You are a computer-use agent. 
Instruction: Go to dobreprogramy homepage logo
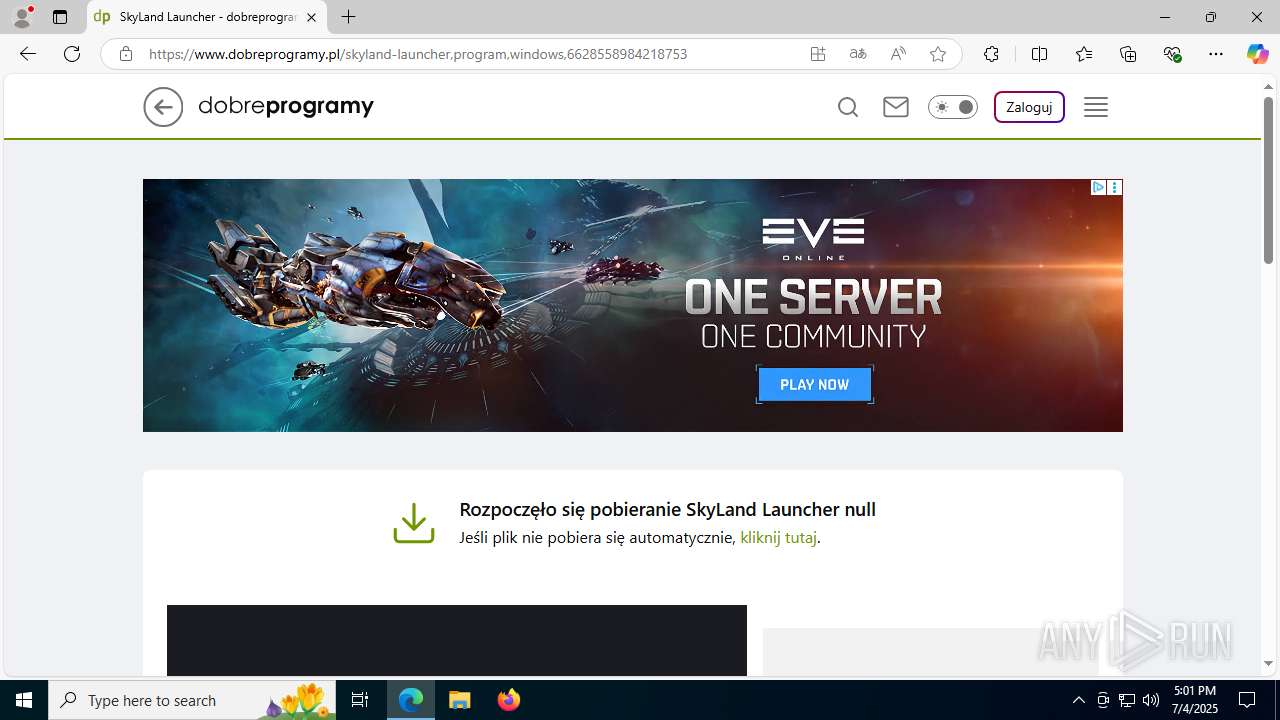(286, 106)
